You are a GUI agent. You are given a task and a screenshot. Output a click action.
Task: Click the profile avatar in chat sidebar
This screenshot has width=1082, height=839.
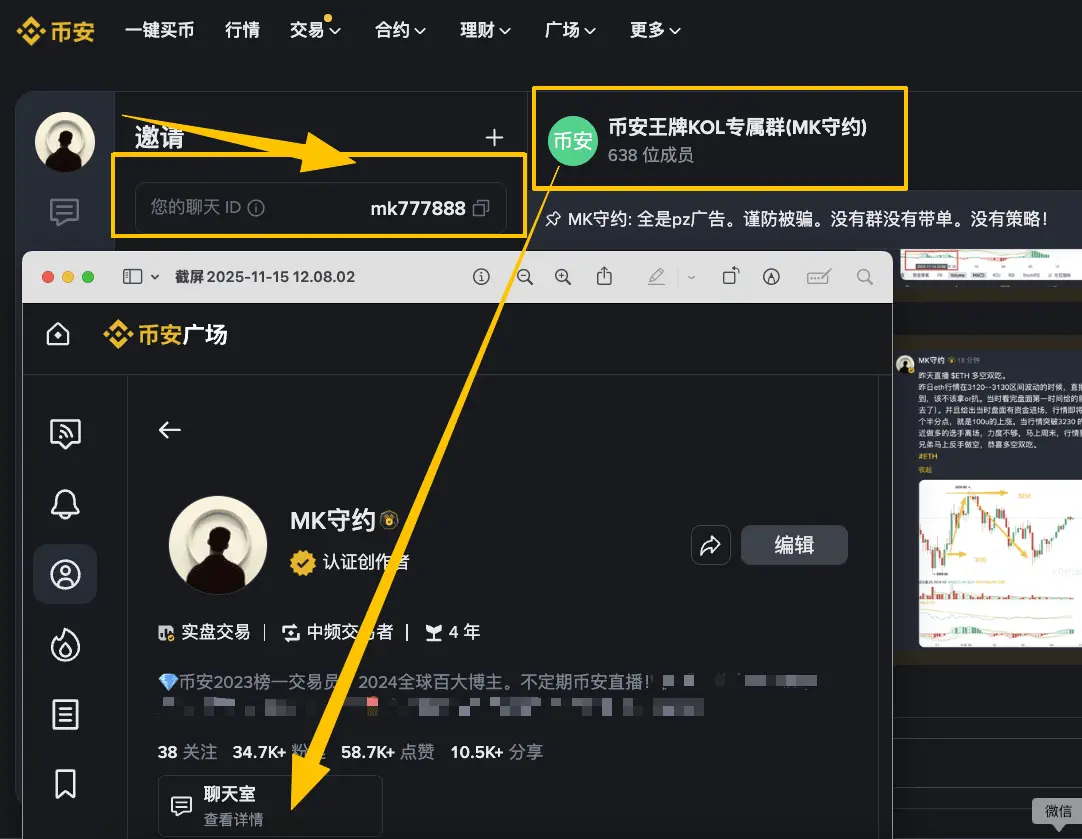point(65,142)
